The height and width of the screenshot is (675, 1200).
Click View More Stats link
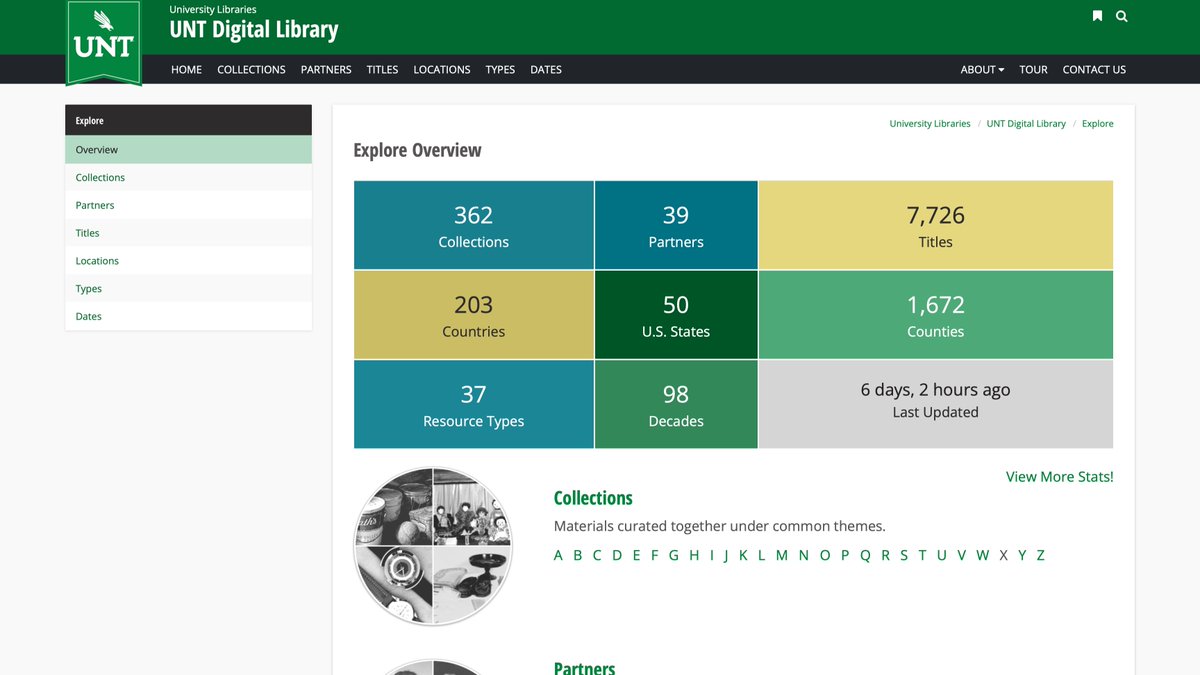[x=1059, y=477]
